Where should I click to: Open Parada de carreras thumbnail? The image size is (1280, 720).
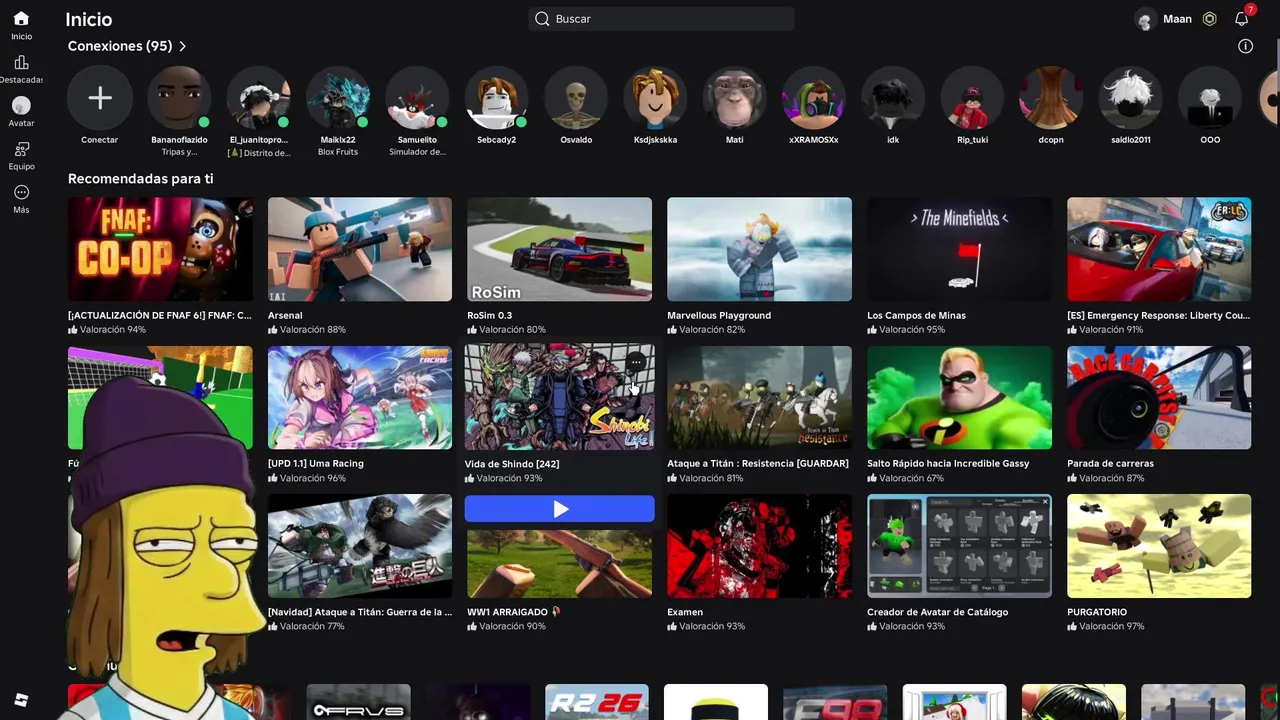1159,398
